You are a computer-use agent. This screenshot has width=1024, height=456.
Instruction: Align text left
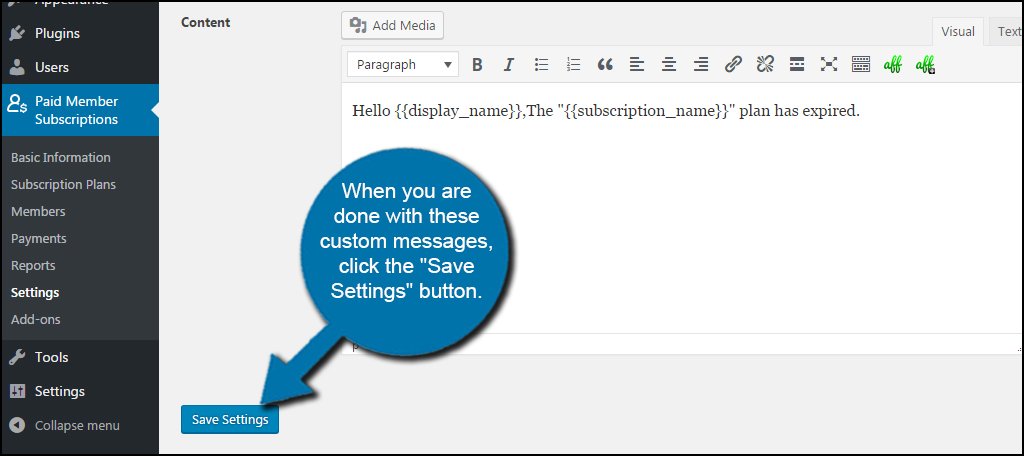click(x=637, y=65)
